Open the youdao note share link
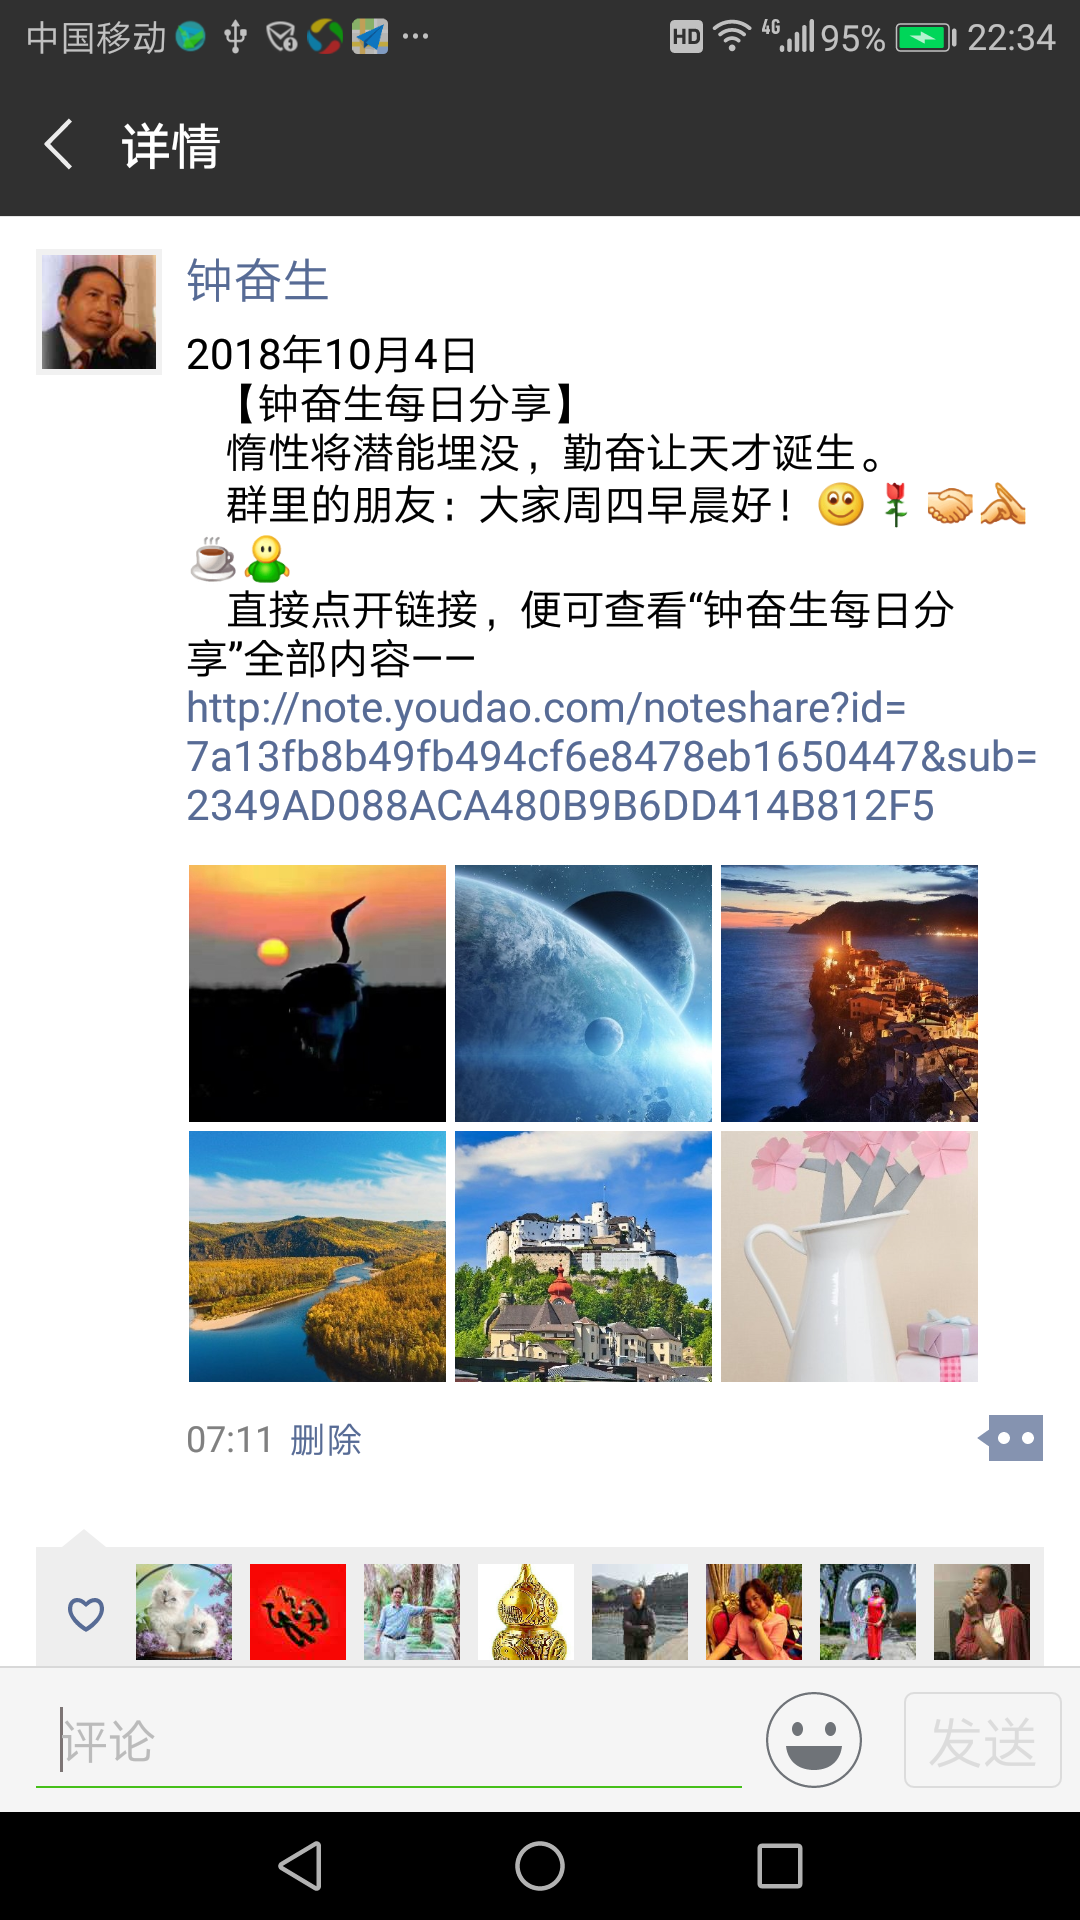 click(611, 757)
